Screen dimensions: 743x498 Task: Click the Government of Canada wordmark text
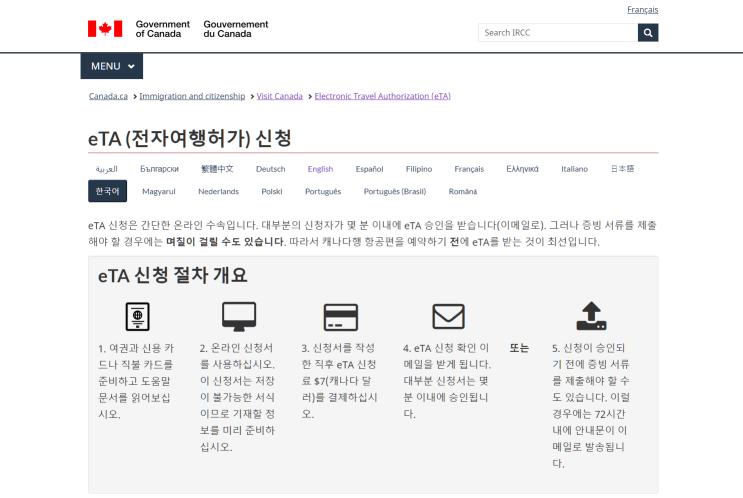163,29
